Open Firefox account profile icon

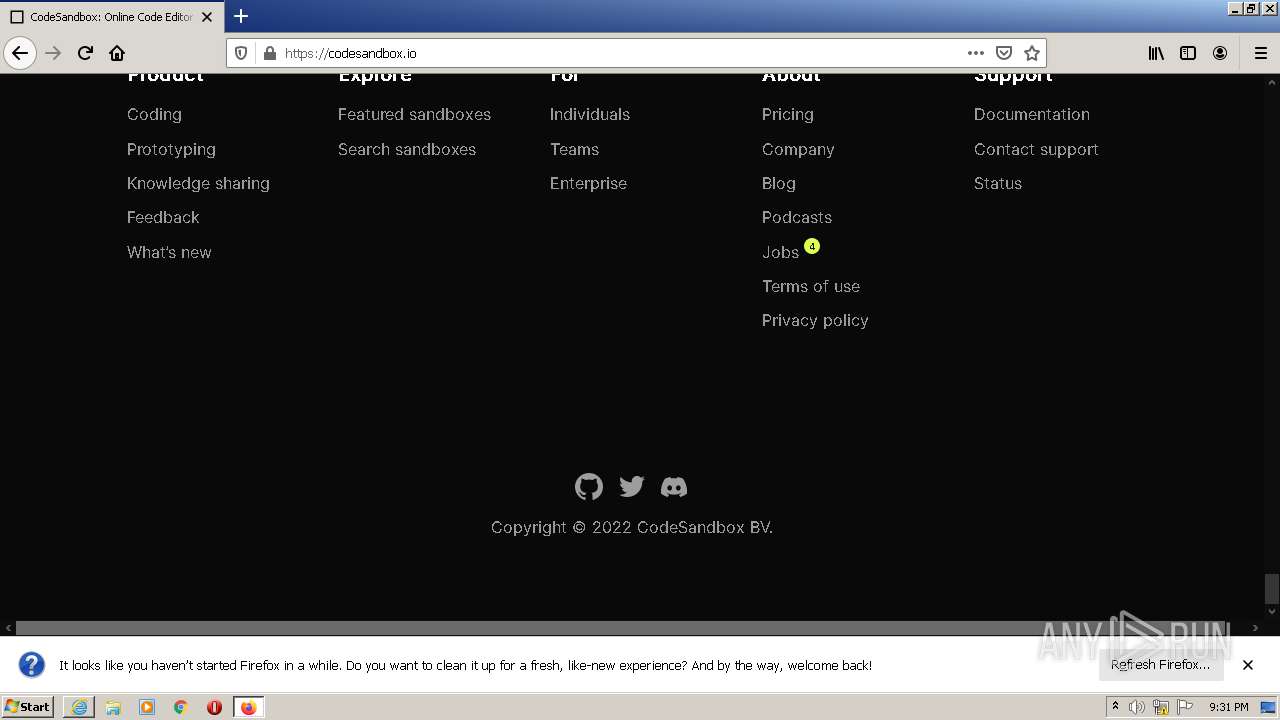click(1220, 53)
